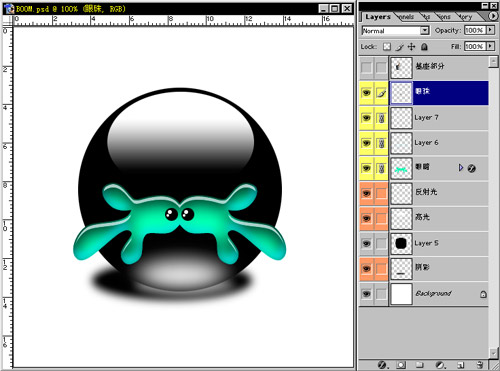The width and height of the screenshot is (500, 371).
Task: Hide the 高光 layer
Action: 366,219
